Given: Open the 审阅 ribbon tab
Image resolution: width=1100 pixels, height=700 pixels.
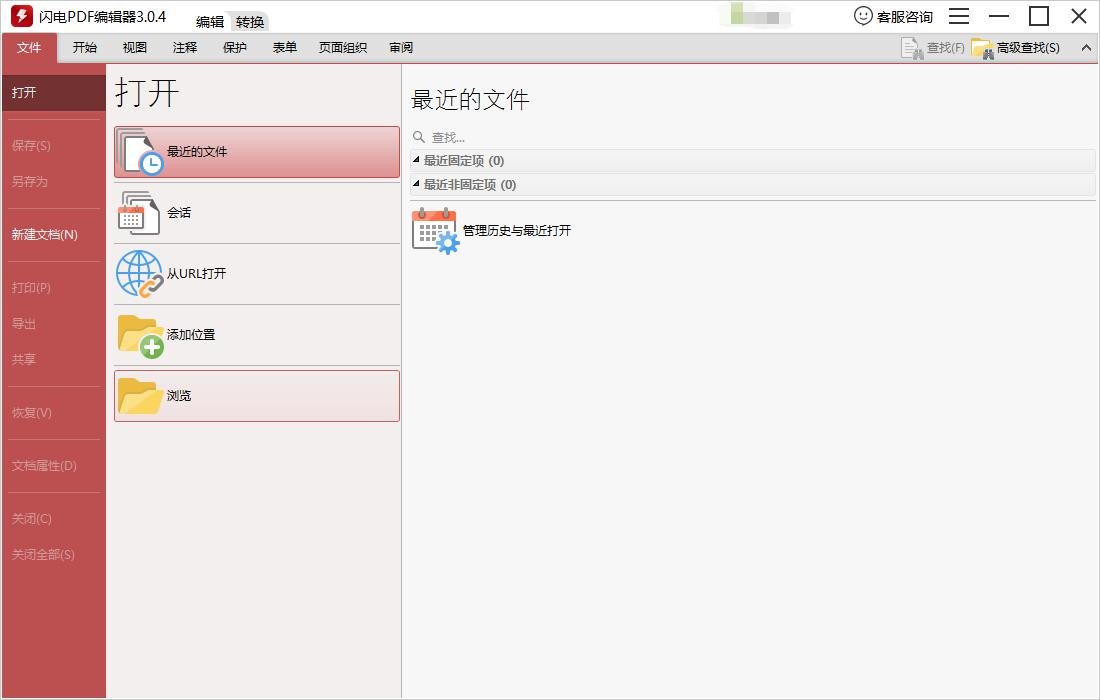Looking at the screenshot, I should pyautogui.click(x=400, y=47).
